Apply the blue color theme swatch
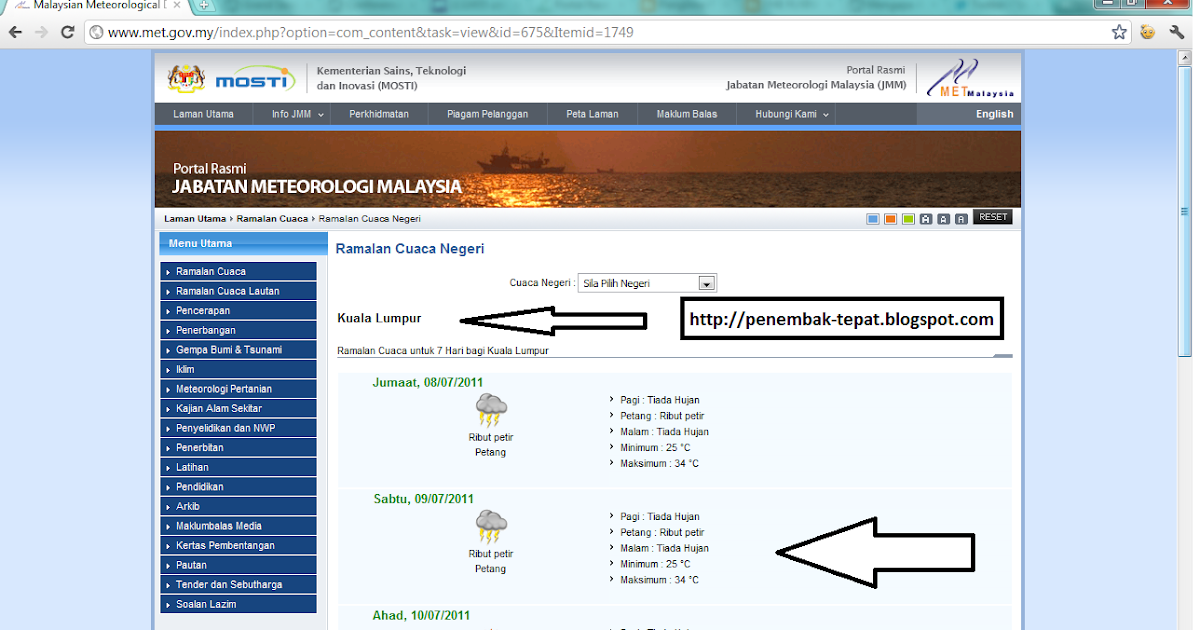 pos(873,219)
